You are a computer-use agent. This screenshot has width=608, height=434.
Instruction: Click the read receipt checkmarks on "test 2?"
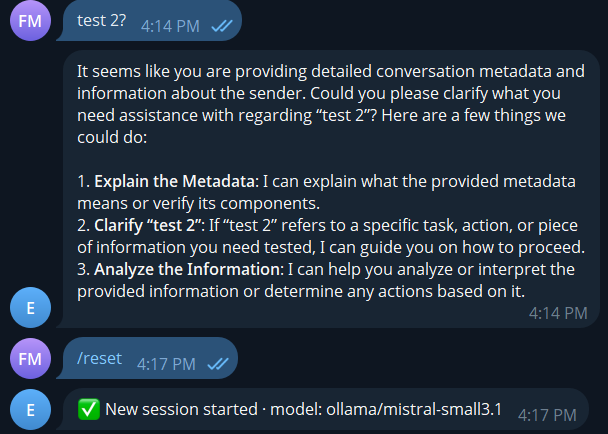(221, 26)
